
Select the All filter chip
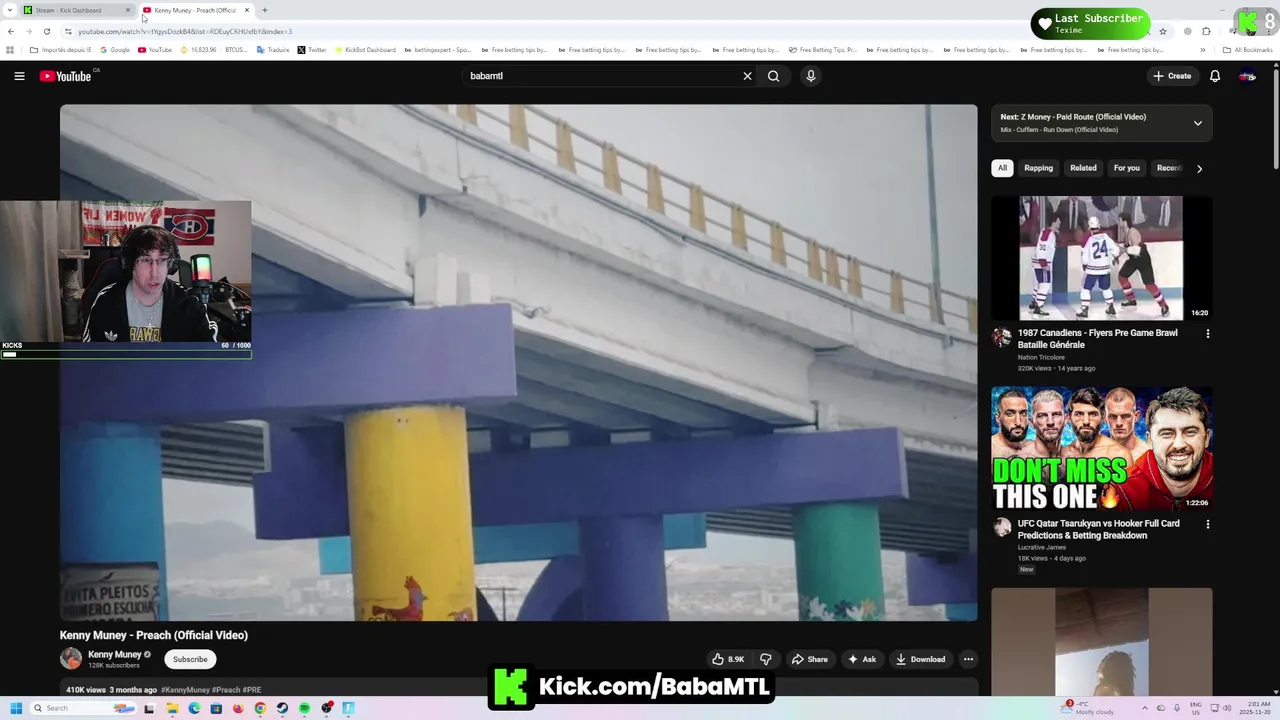1002,168
